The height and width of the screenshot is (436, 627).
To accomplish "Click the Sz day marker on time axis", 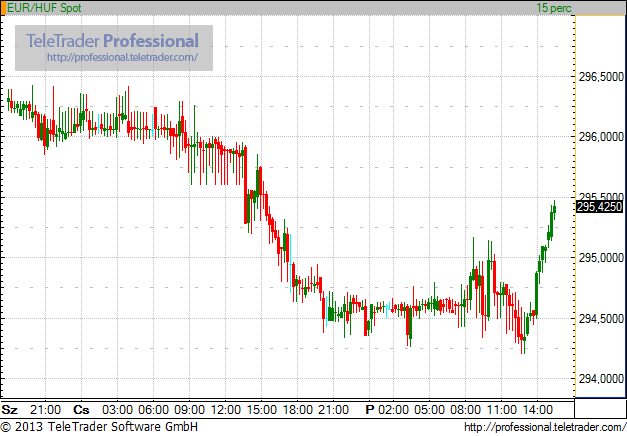I will (x=10, y=410).
